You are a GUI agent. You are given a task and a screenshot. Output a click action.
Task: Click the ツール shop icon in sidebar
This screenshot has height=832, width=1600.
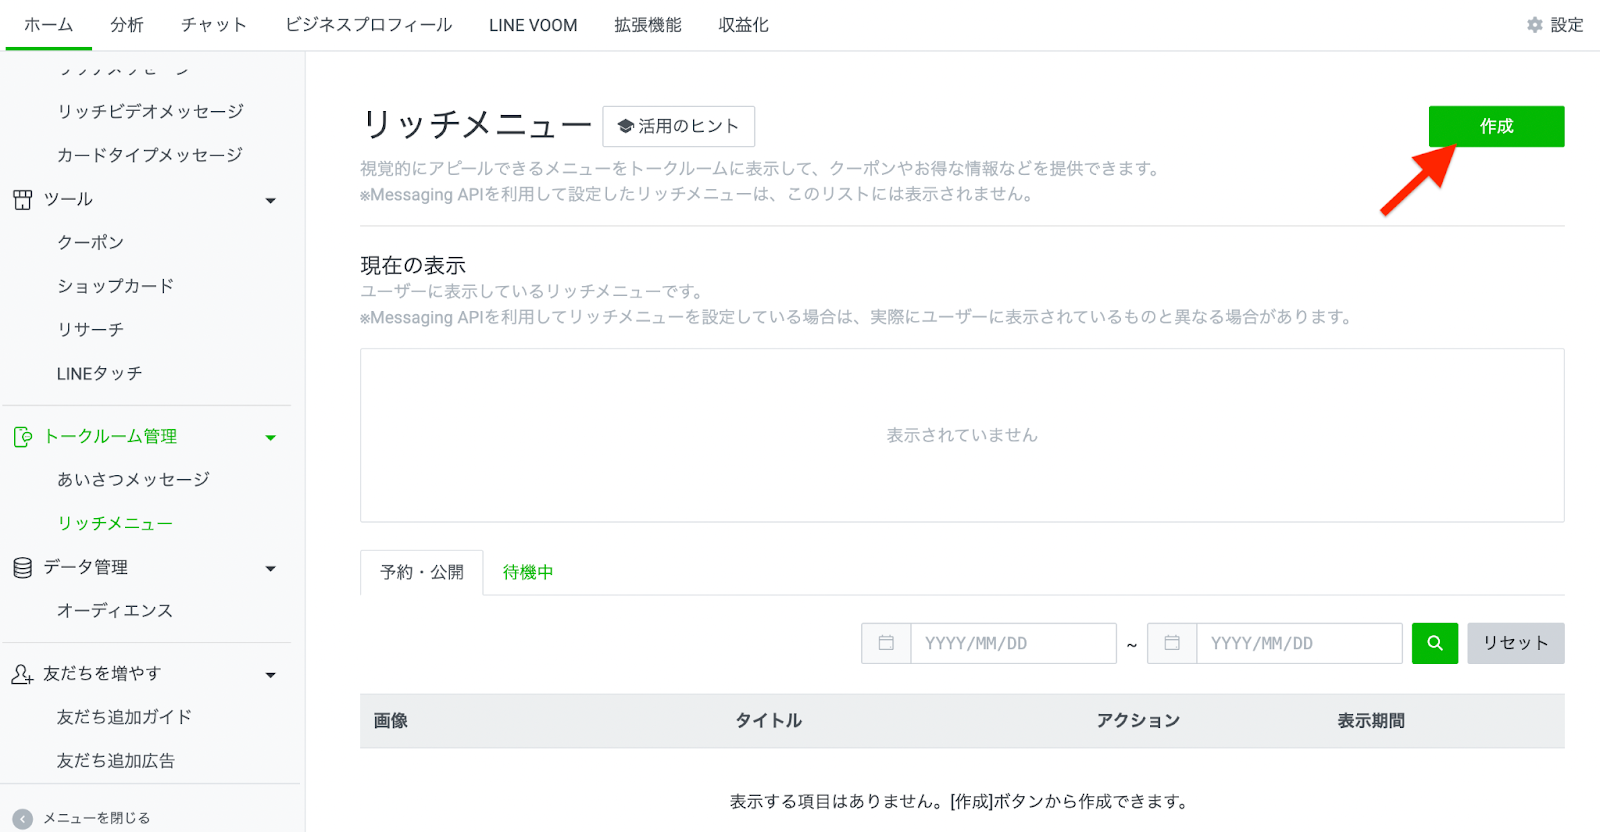(x=22, y=200)
